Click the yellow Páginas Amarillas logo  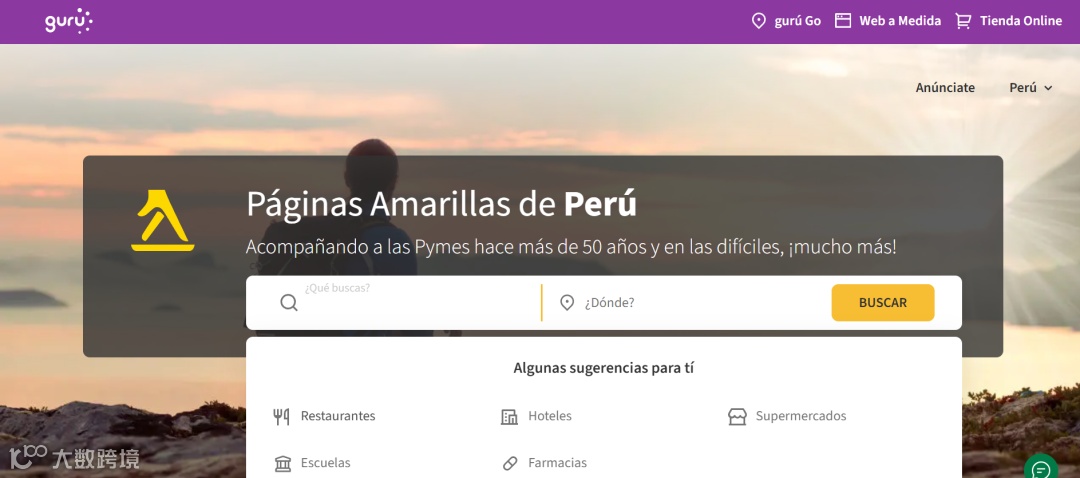[x=163, y=220]
